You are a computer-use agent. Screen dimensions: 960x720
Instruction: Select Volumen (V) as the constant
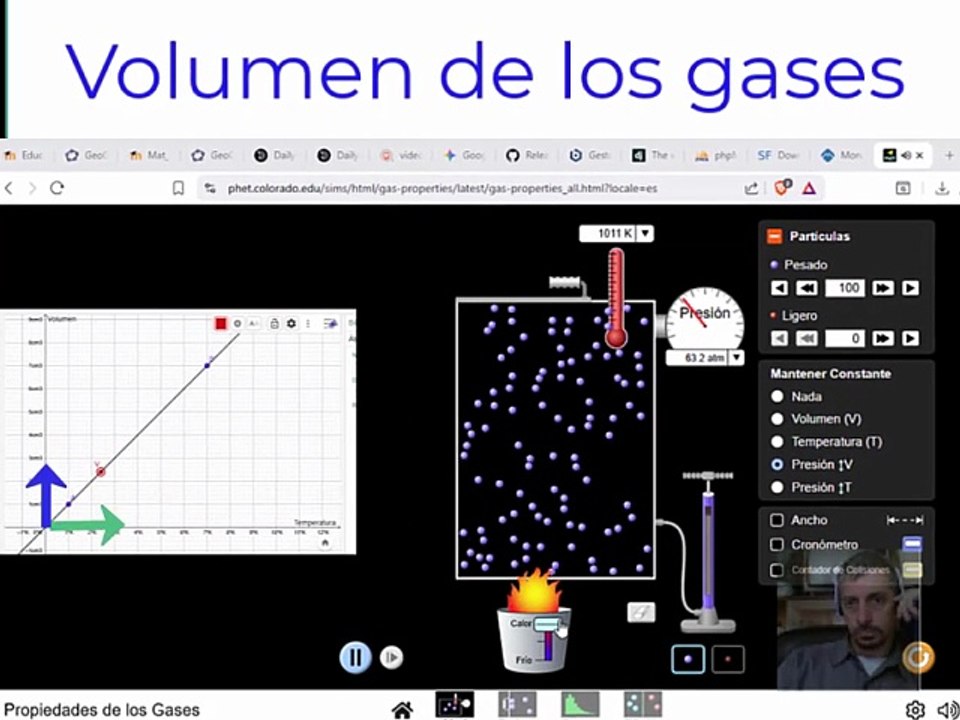[777, 419]
